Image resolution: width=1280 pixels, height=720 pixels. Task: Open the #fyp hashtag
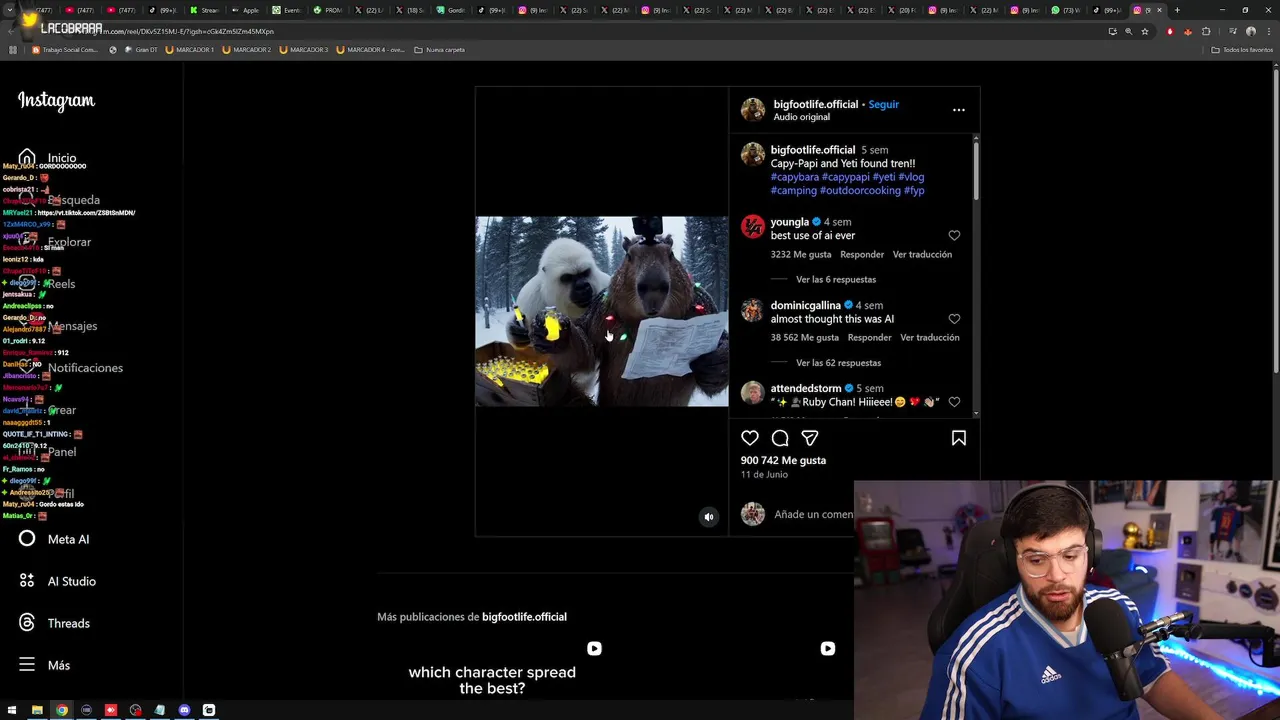[x=914, y=190]
